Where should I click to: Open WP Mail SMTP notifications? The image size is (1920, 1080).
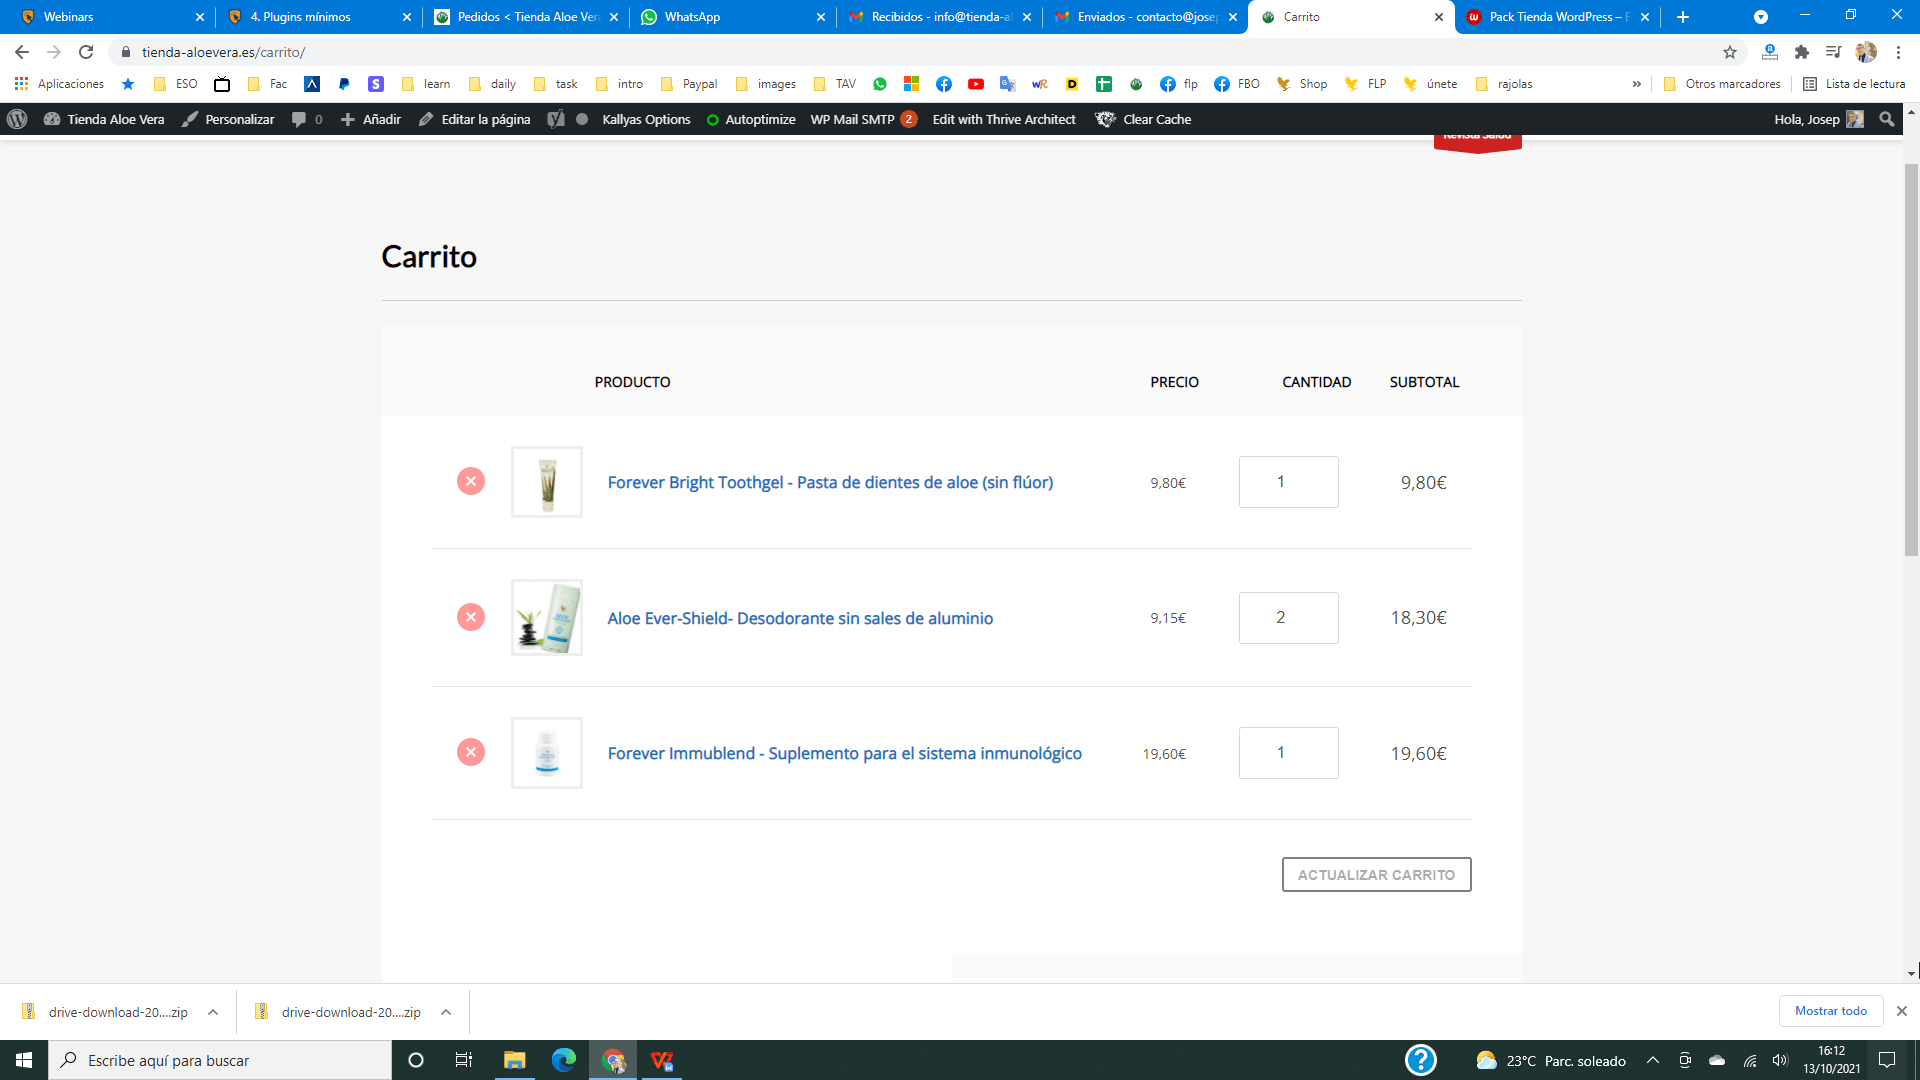pos(863,119)
